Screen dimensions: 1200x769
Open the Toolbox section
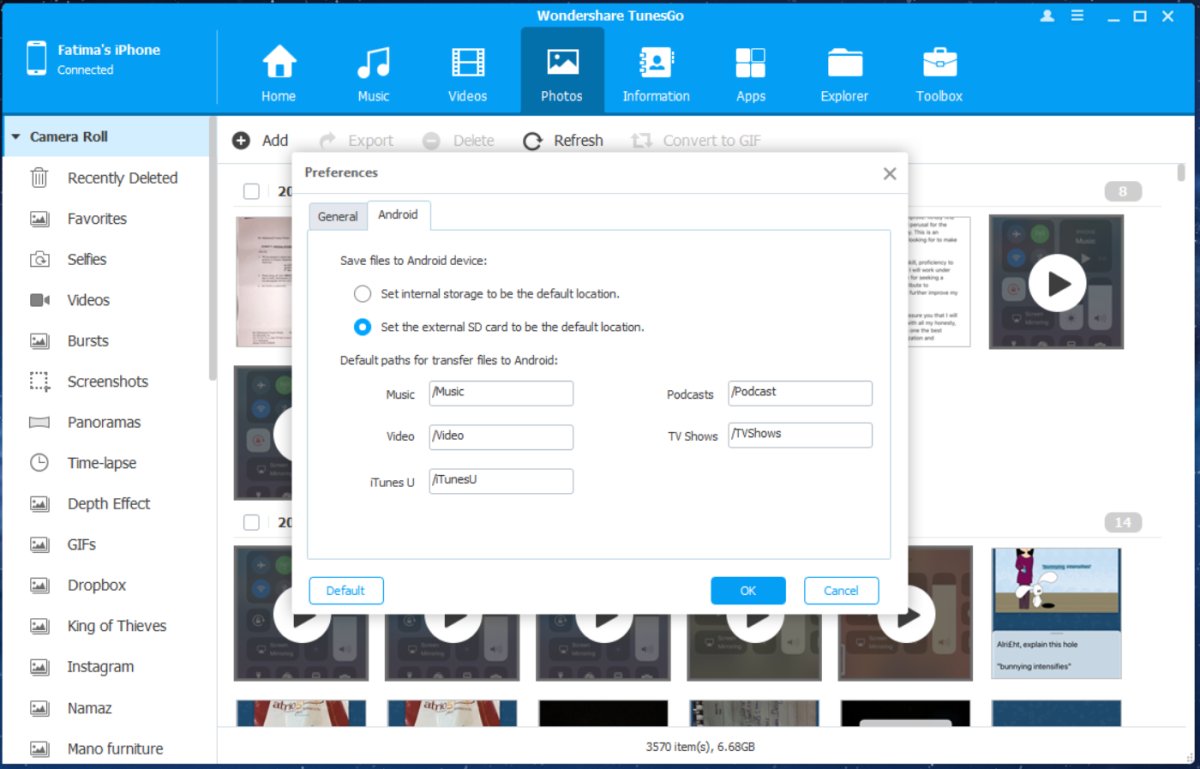[939, 73]
